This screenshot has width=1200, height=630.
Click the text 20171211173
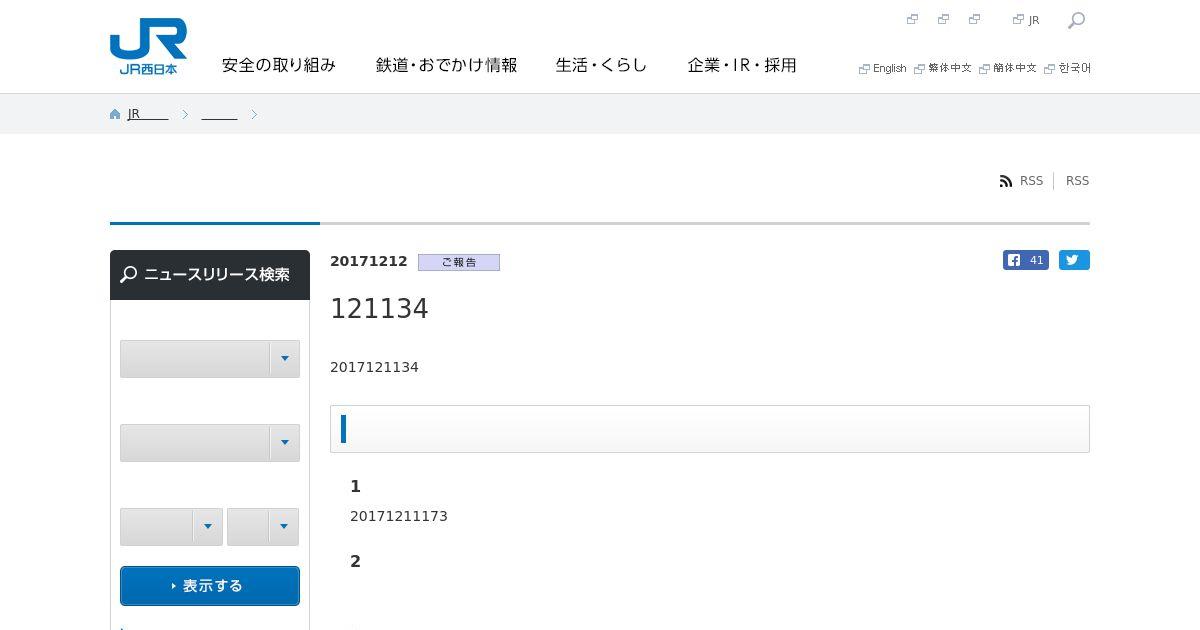pos(399,516)
